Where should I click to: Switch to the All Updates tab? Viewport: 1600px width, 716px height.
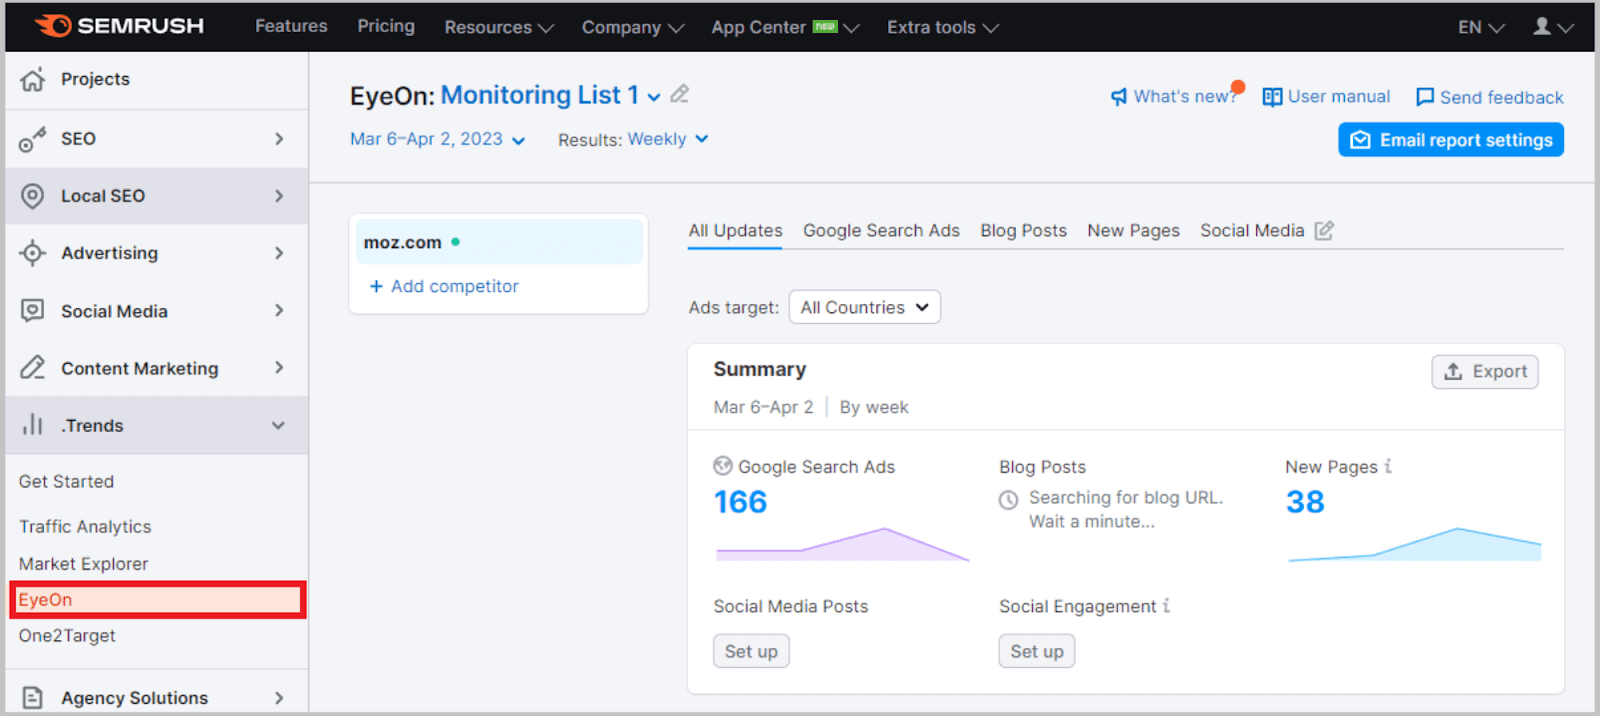point(735,230)
